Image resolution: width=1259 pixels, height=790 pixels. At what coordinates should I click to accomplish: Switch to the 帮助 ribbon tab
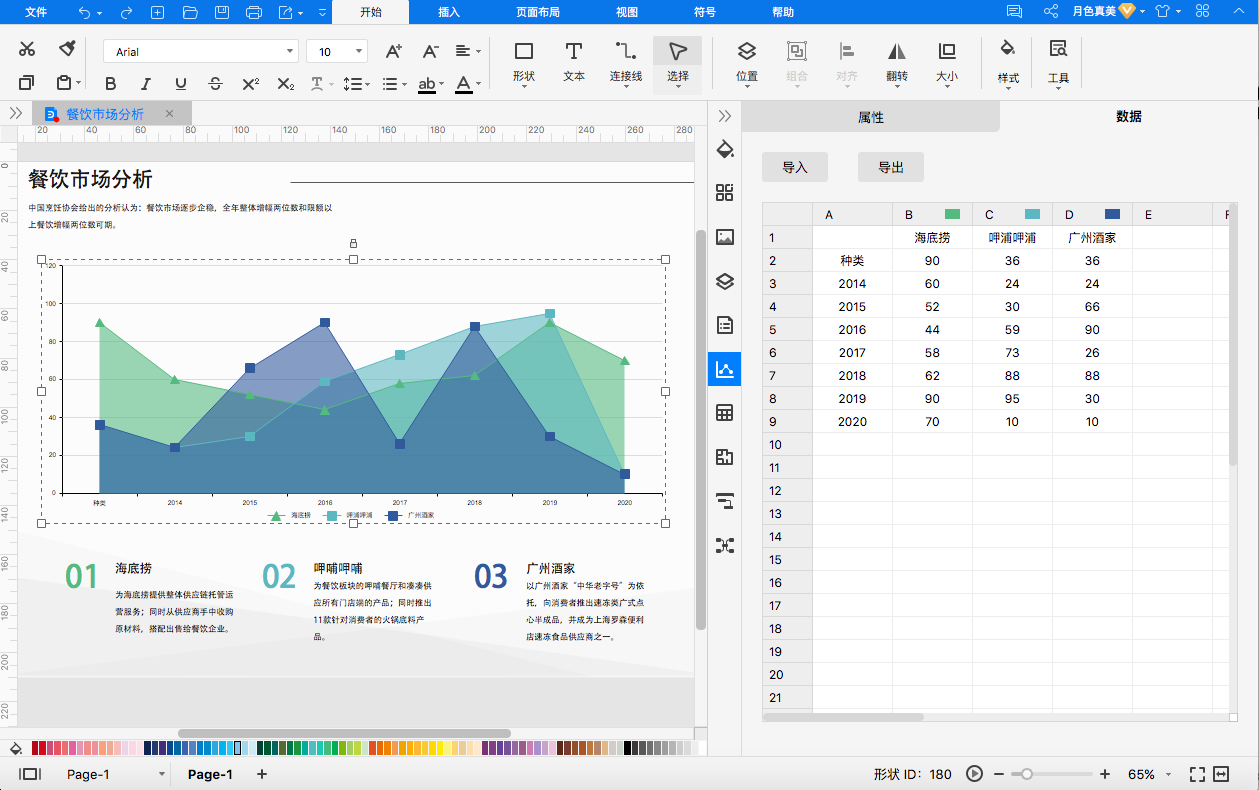[x=783, y=12]
